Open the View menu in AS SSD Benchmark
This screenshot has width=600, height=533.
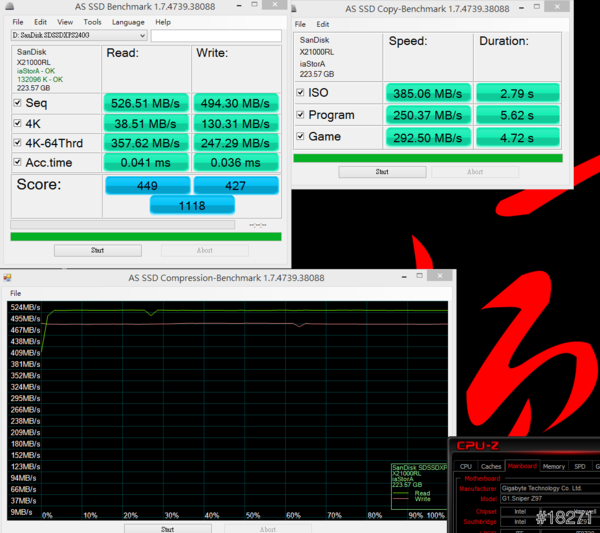[x=65, y=21]
